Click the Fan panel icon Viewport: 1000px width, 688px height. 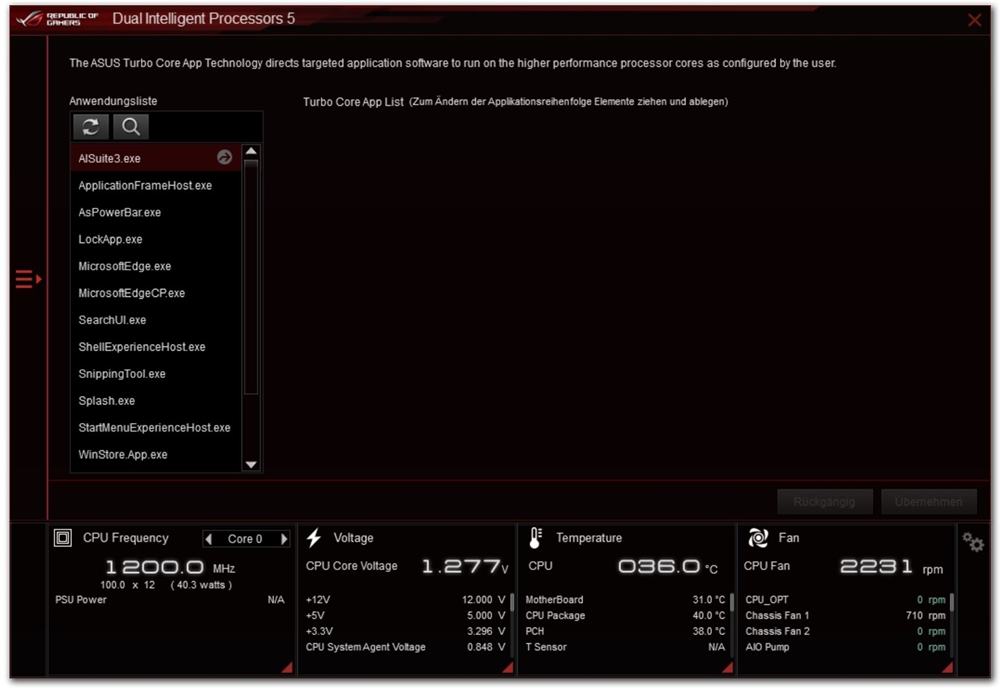point(758,538)
